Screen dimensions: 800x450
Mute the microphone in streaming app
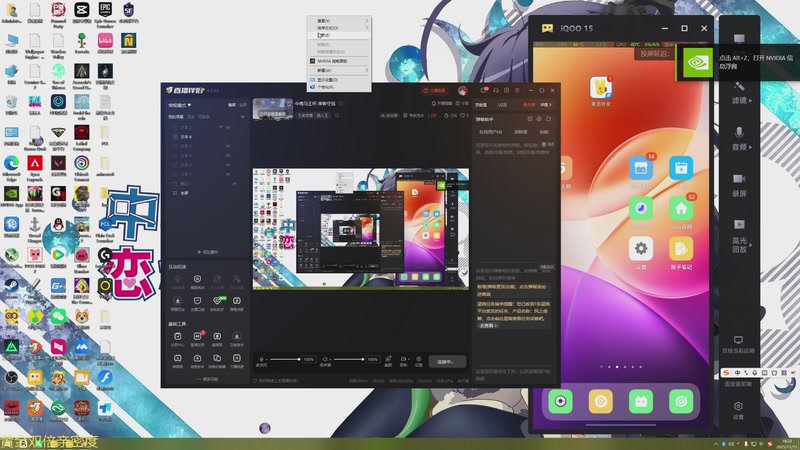tap(263, 359)
